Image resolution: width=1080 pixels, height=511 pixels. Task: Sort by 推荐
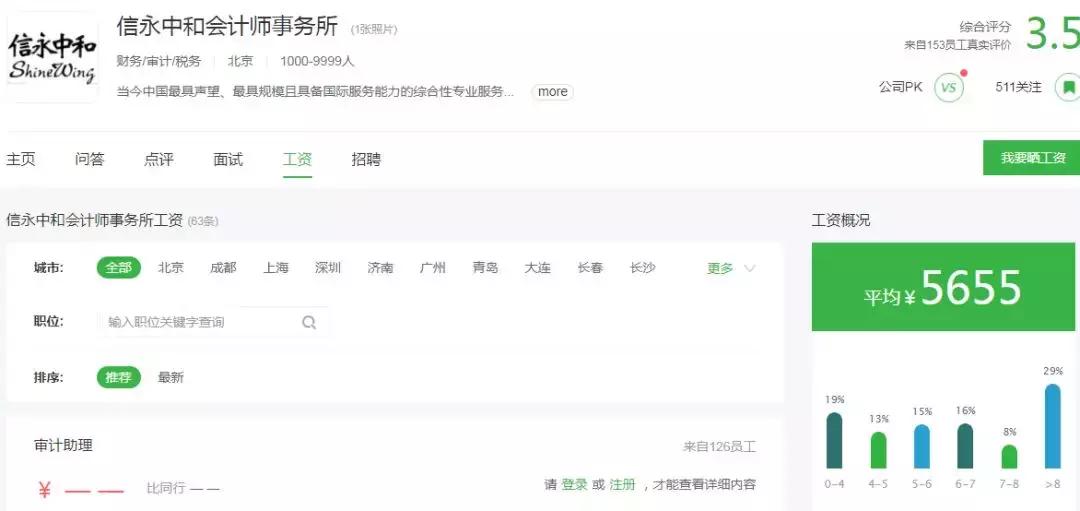(118, 377)
